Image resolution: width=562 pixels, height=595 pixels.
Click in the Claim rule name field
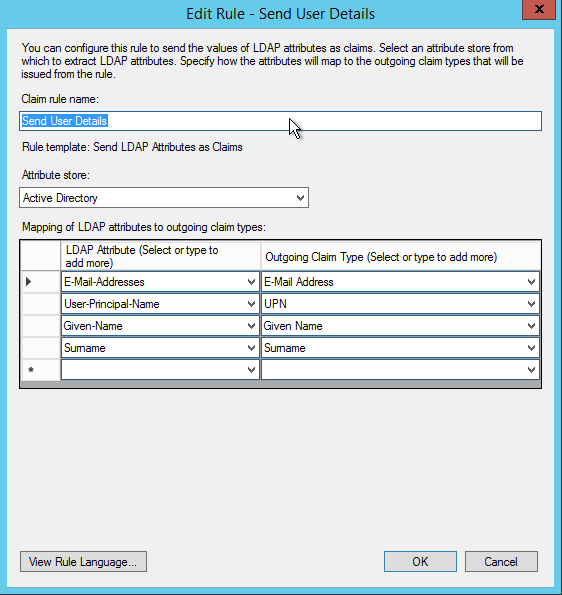click(x=280, y=121)
